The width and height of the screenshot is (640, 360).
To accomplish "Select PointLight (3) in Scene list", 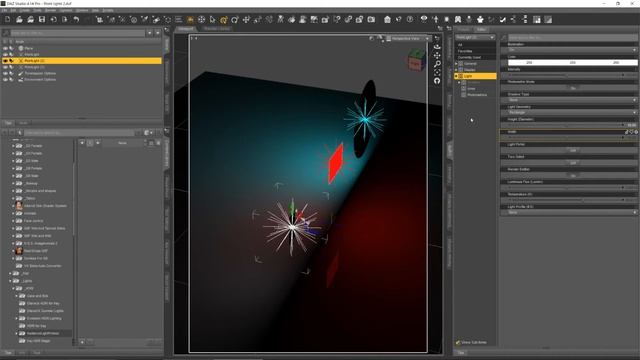I will coord(34,67).
